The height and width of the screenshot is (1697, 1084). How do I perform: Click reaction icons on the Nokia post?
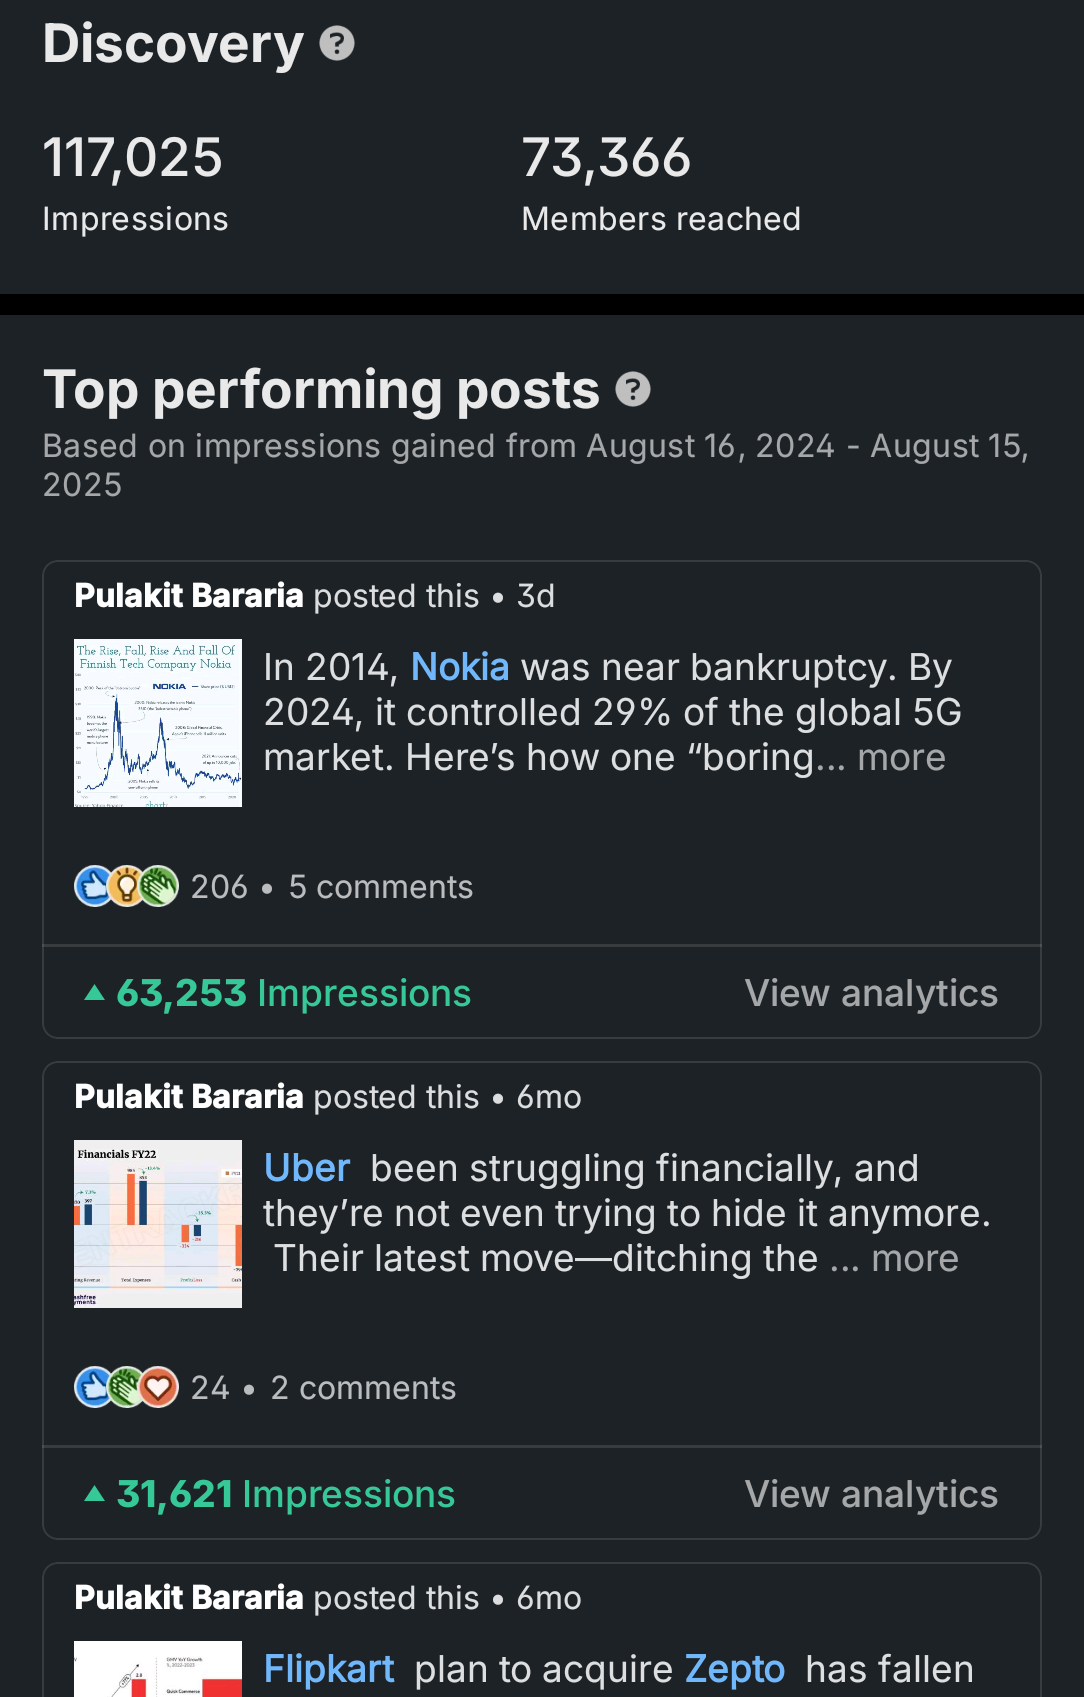tap(126, 886)
